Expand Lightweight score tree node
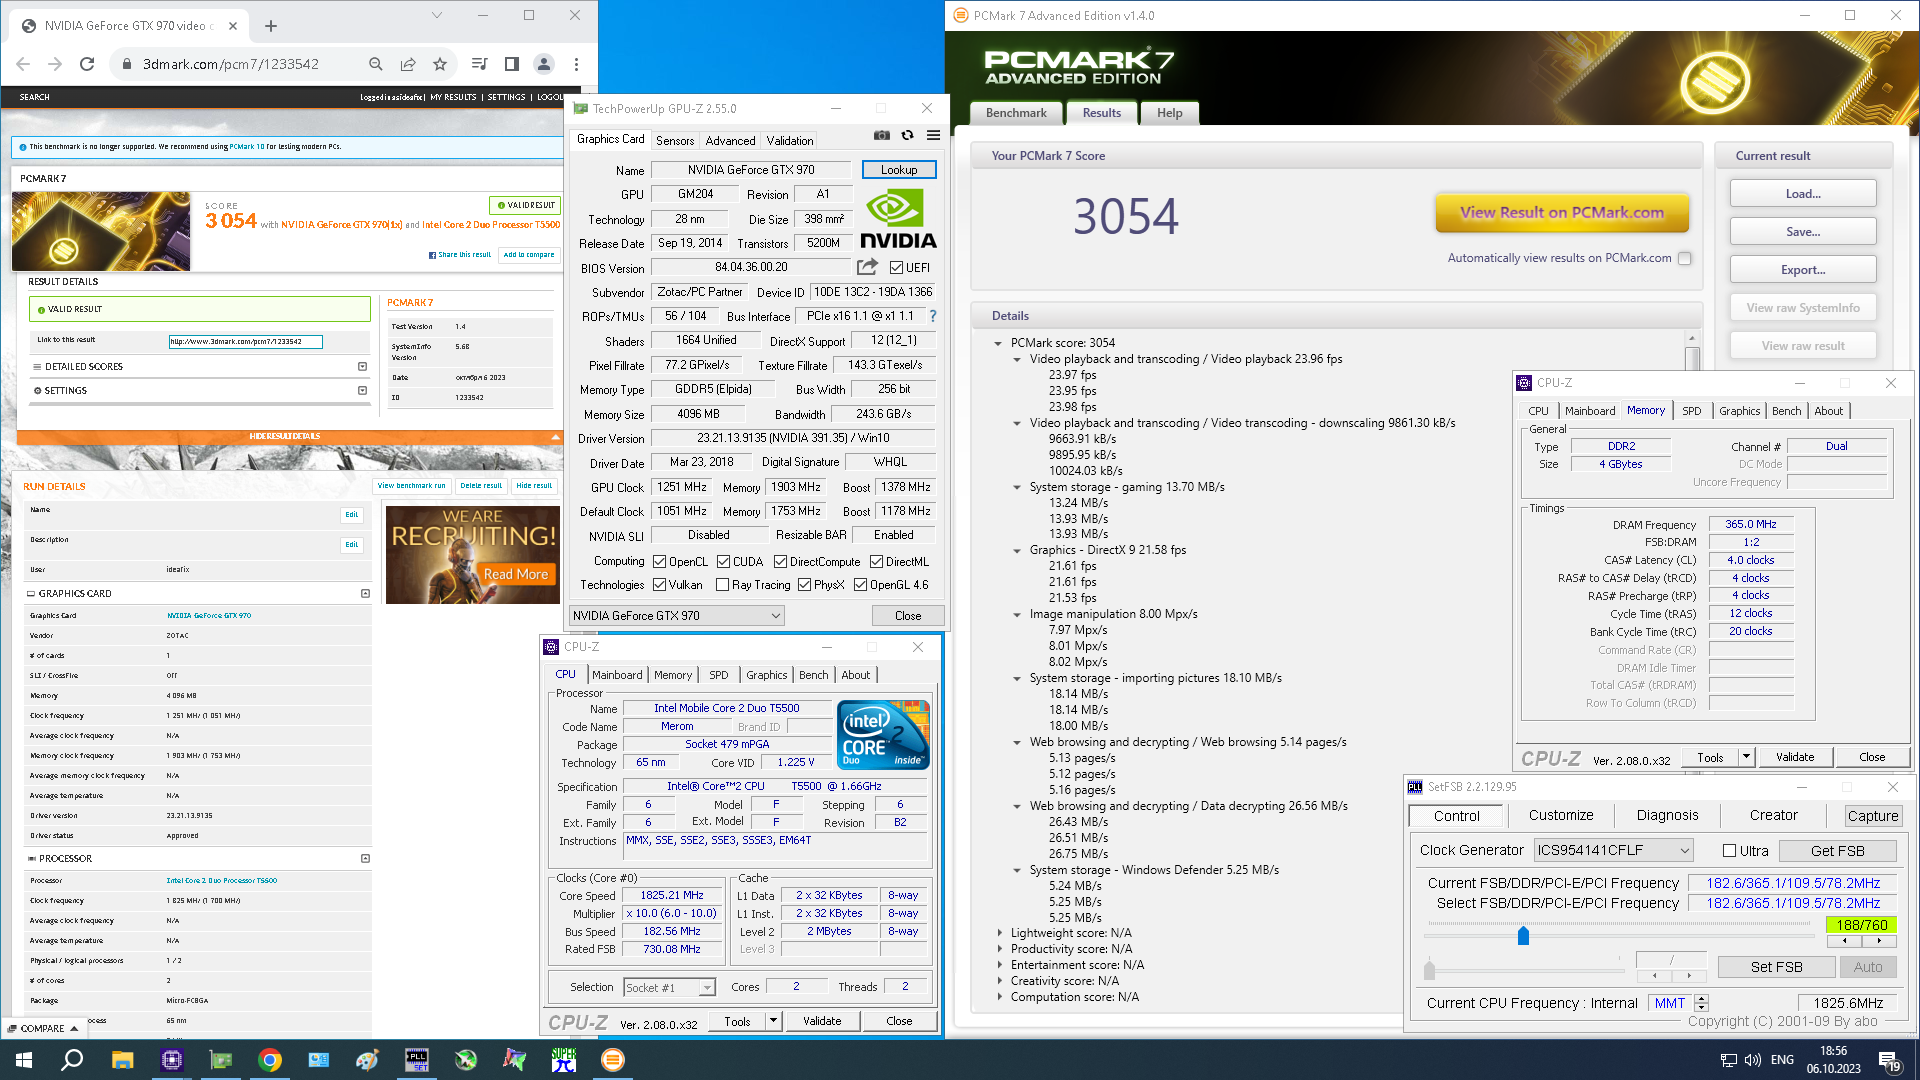The height and width of the screenshot is (1080, 1920). [x=999, y=933]
